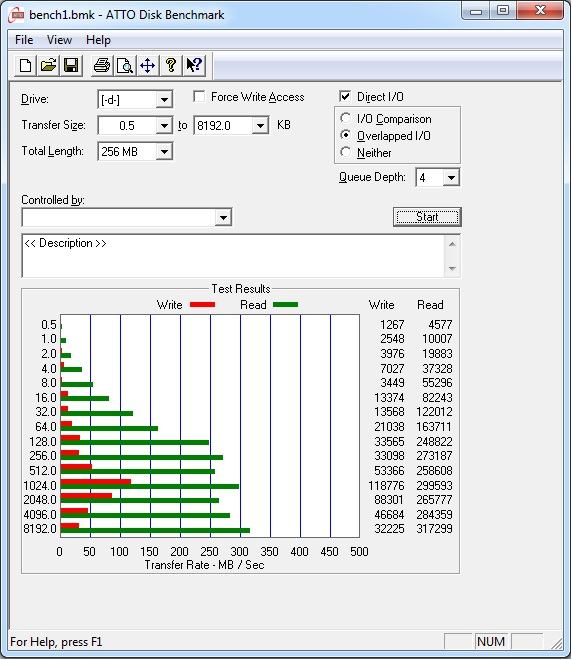Click the Write column header in results
572x660 pixels.
coord(381,305)
